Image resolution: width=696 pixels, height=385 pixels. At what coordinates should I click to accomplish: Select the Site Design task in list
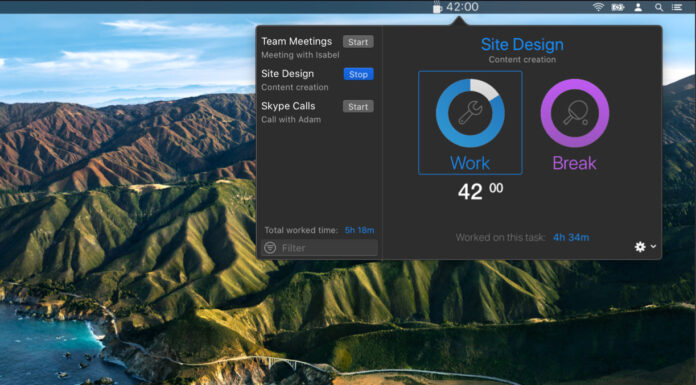coord(317,80)
